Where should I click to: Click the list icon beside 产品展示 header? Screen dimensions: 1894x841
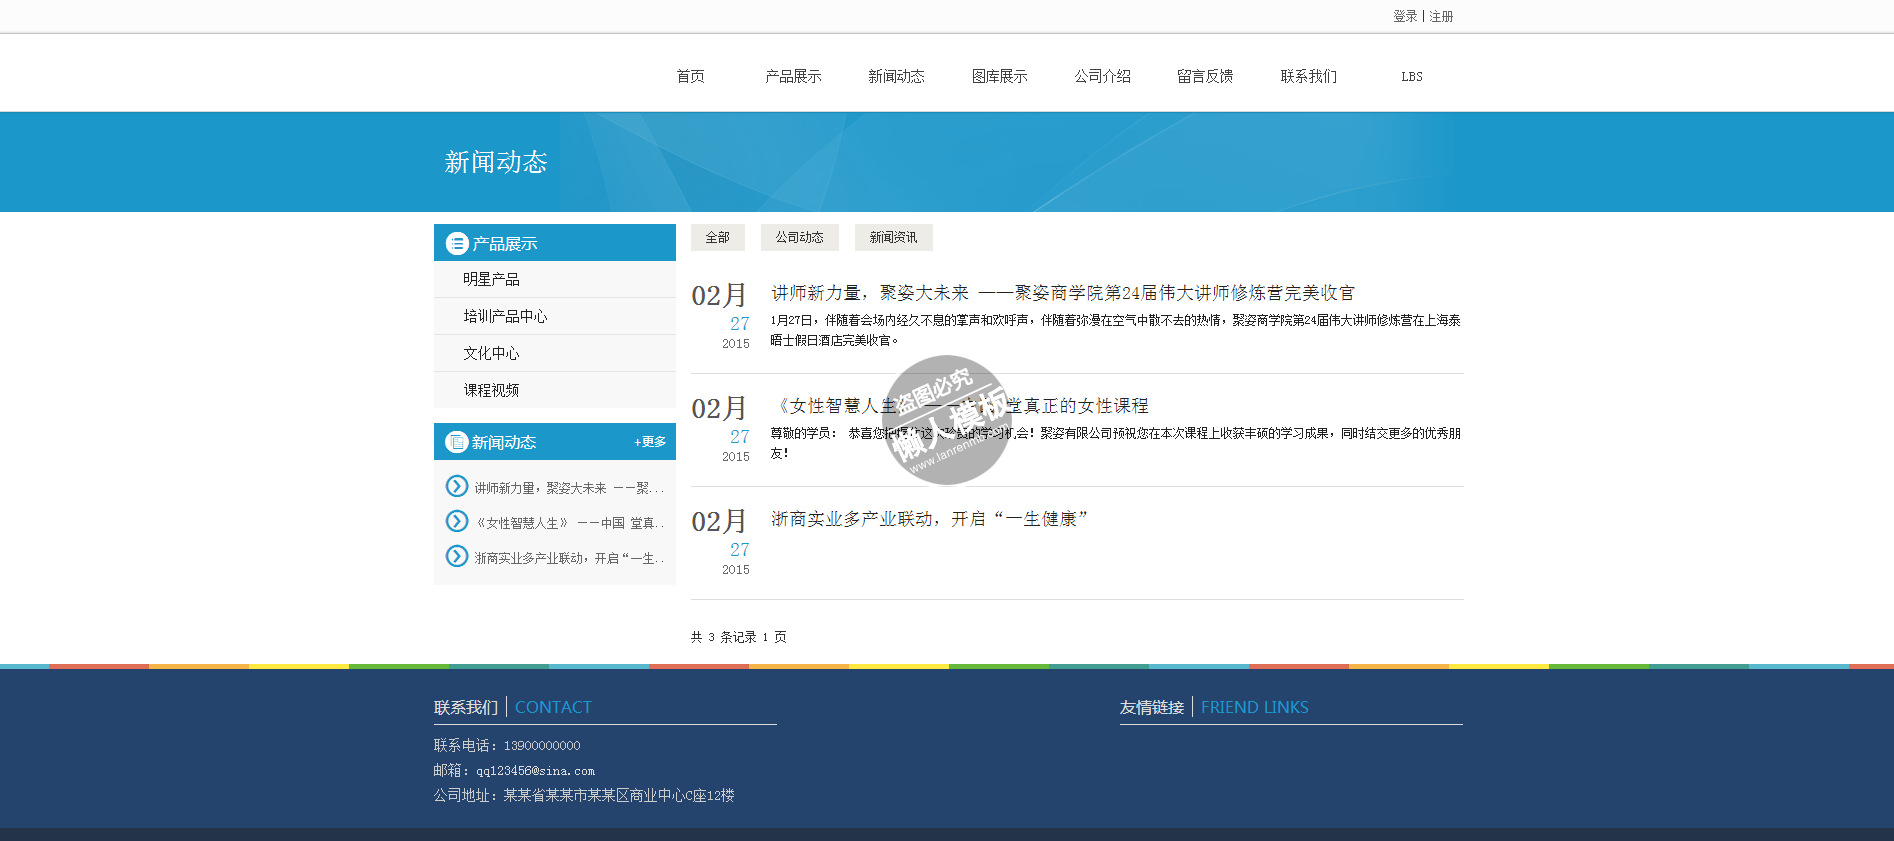click(x=457, y=243)
